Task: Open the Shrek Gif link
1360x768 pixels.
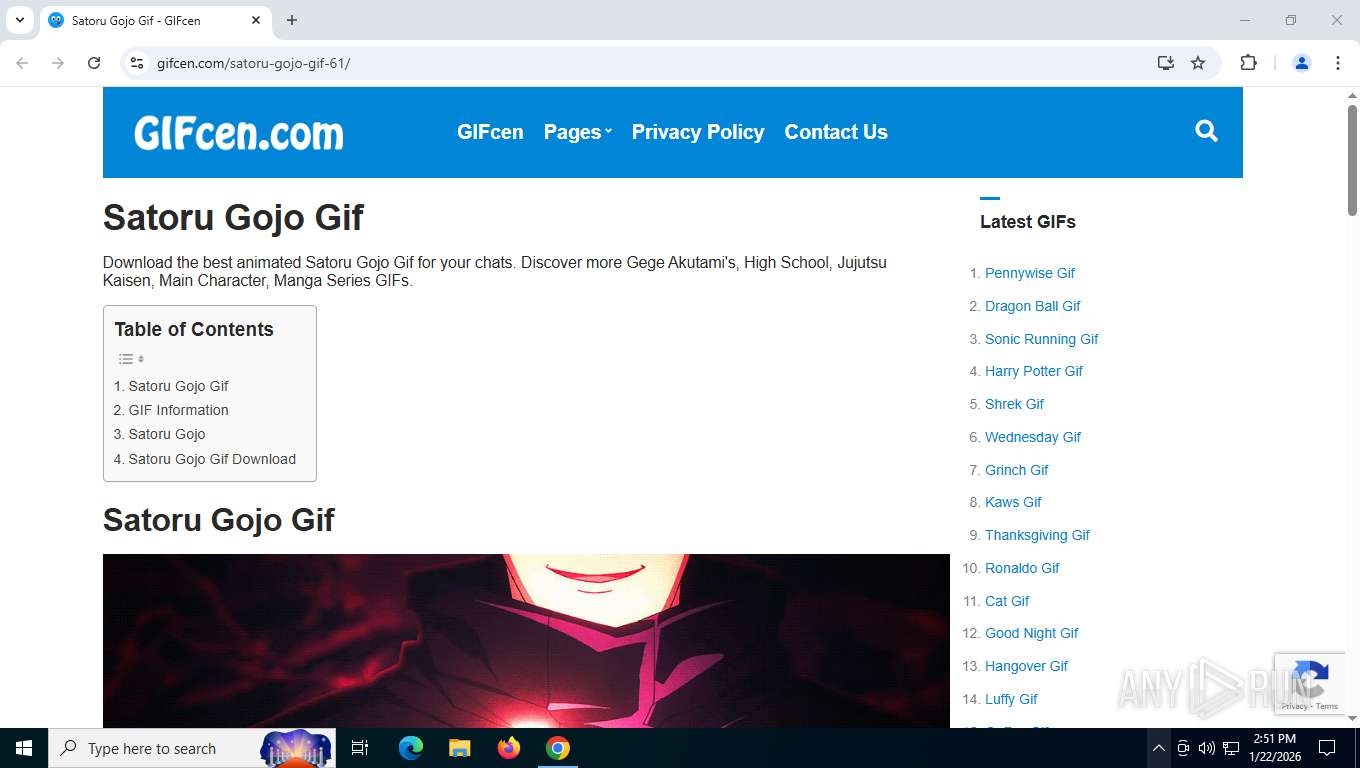Action: click(x=1014, y=404)
